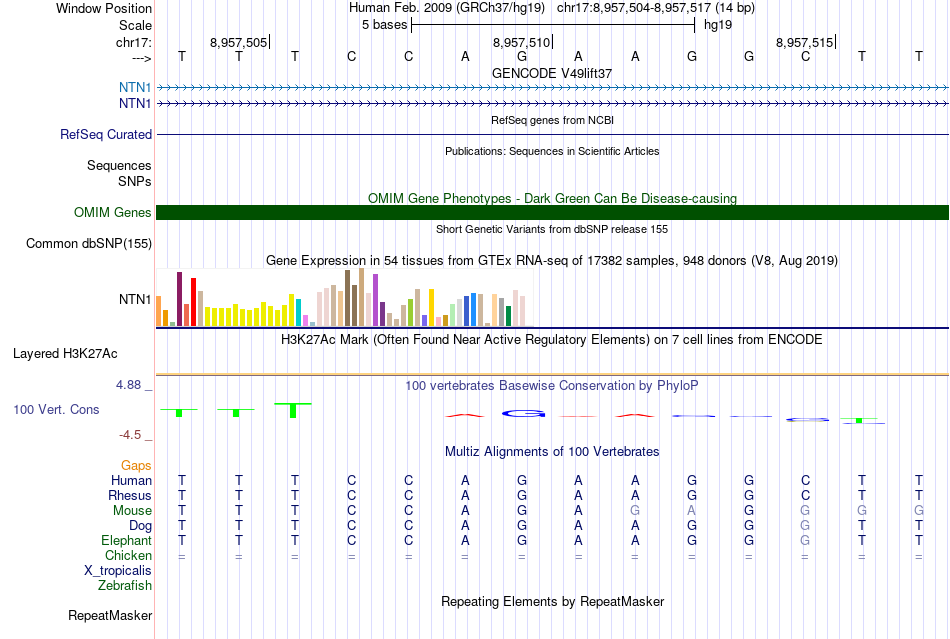Click the dark blue NTN1 GENCODE label

[x=135, y=104]
